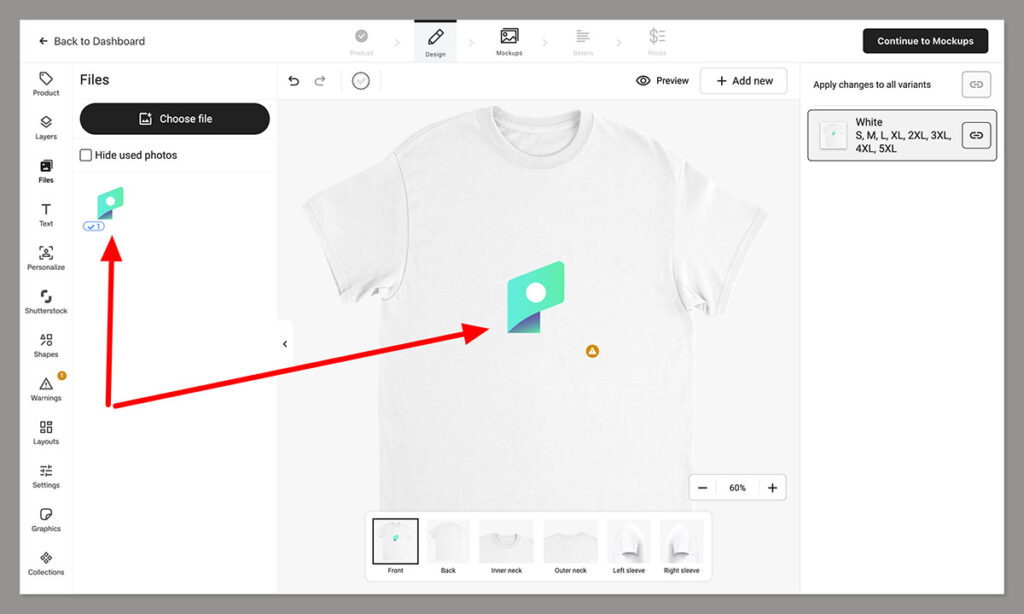Go to the Prices step
Screen dimensions: 1024x614
(x=657, y=42)
